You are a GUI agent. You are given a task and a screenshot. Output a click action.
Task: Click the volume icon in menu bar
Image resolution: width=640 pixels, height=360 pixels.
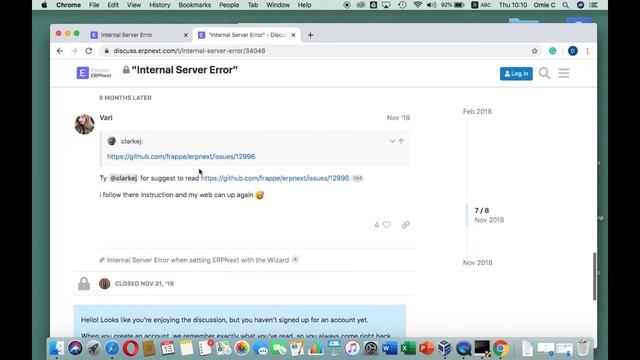(431, 5)
